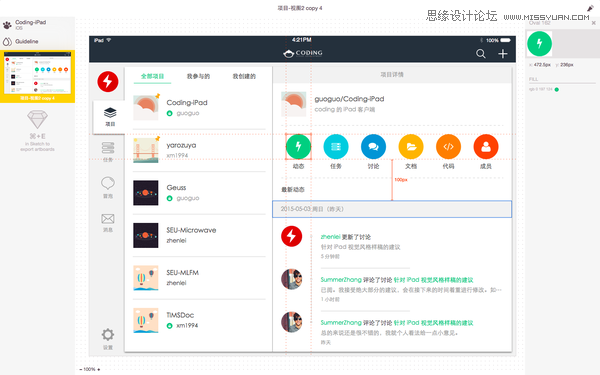Click the Coding-iPad project sunset thumbnail
Screen dimensions: 600x375
point(146,108)
